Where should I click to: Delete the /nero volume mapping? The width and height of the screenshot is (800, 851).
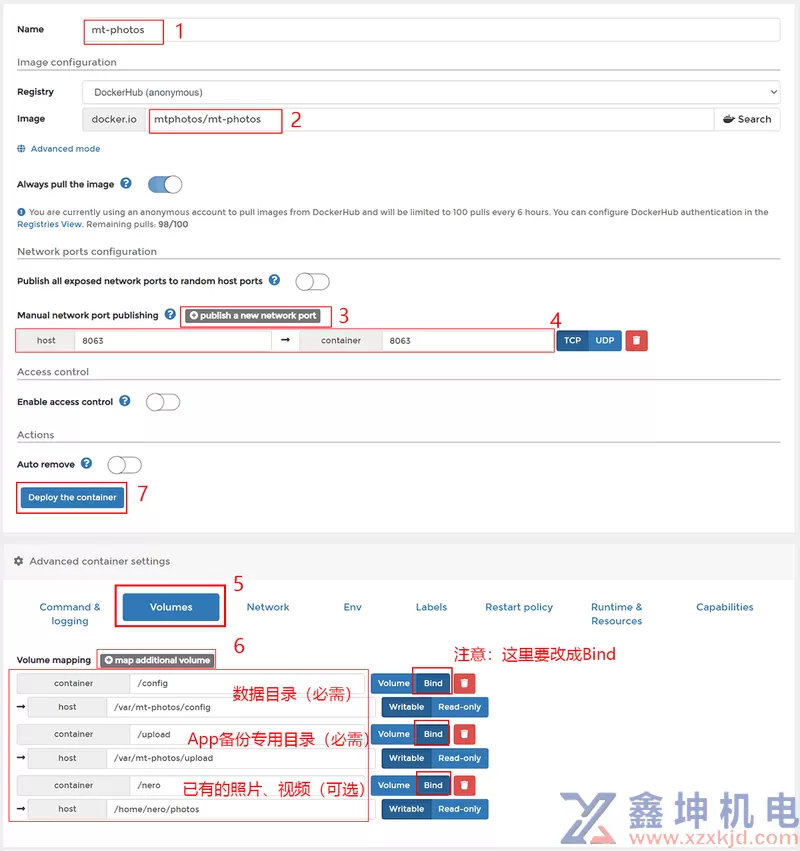[x=464, y=785]
